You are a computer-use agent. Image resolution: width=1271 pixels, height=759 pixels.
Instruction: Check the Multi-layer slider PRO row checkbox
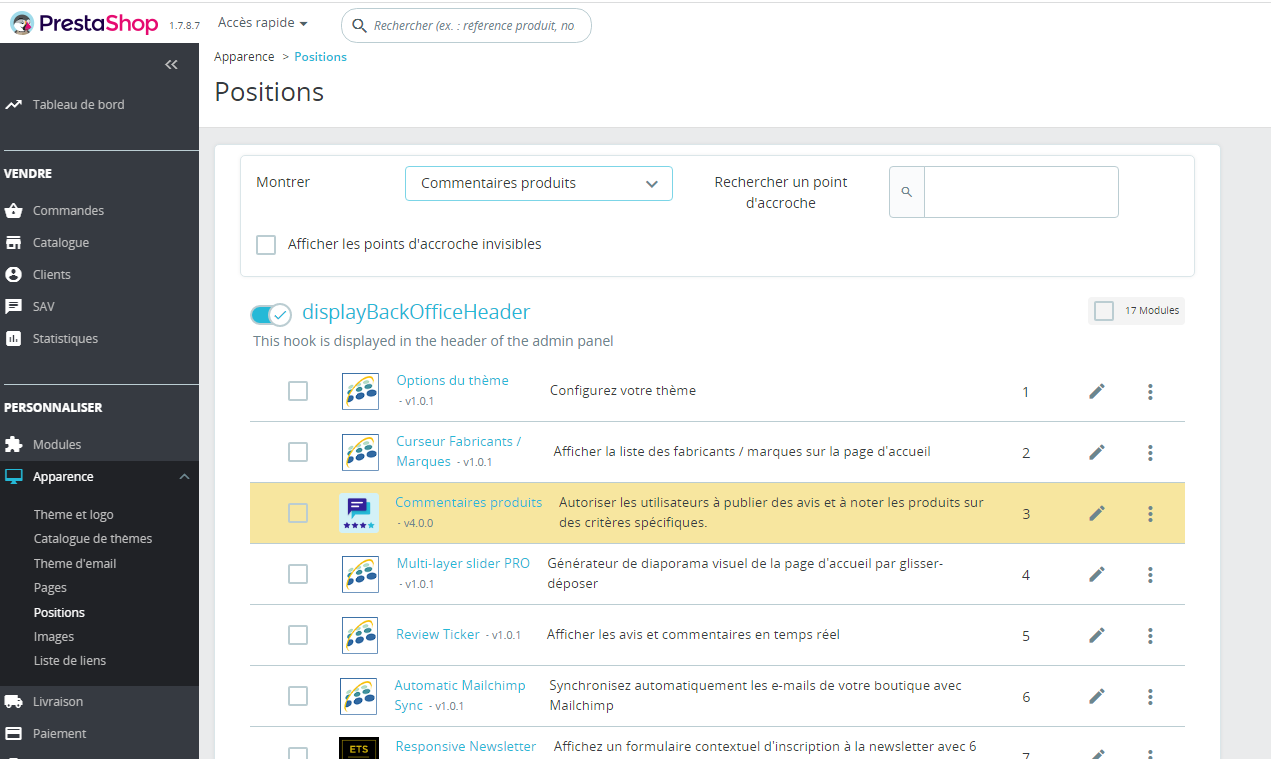tap(298, 574)
